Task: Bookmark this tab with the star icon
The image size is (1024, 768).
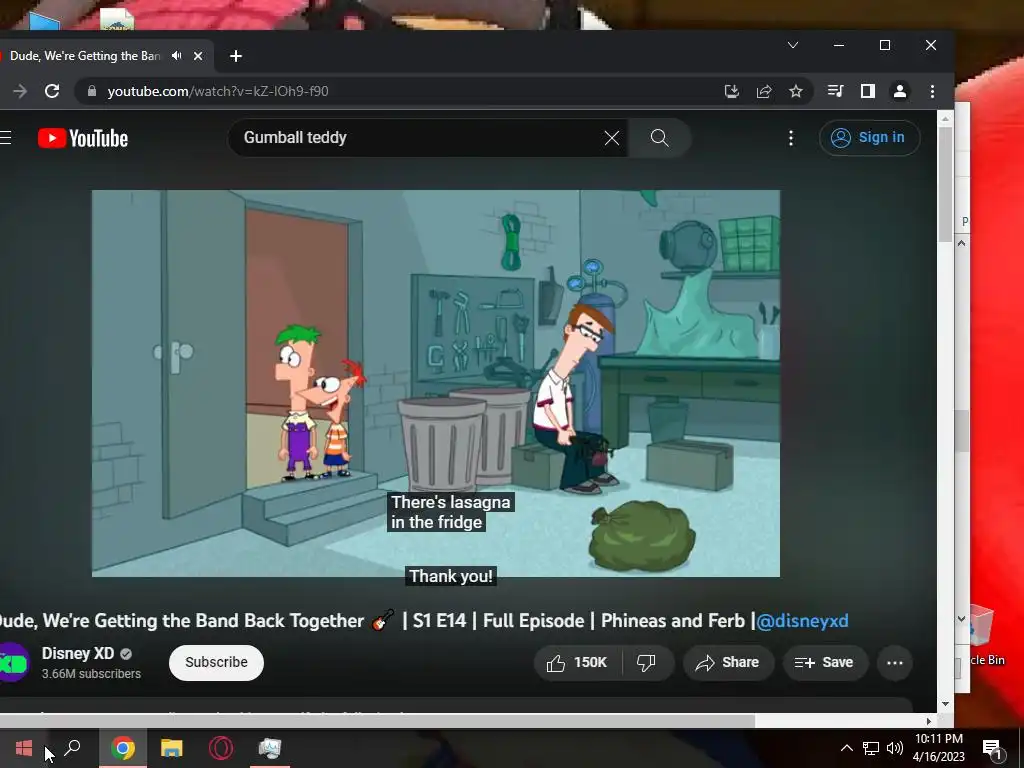Action: click(x=795, y=91)
